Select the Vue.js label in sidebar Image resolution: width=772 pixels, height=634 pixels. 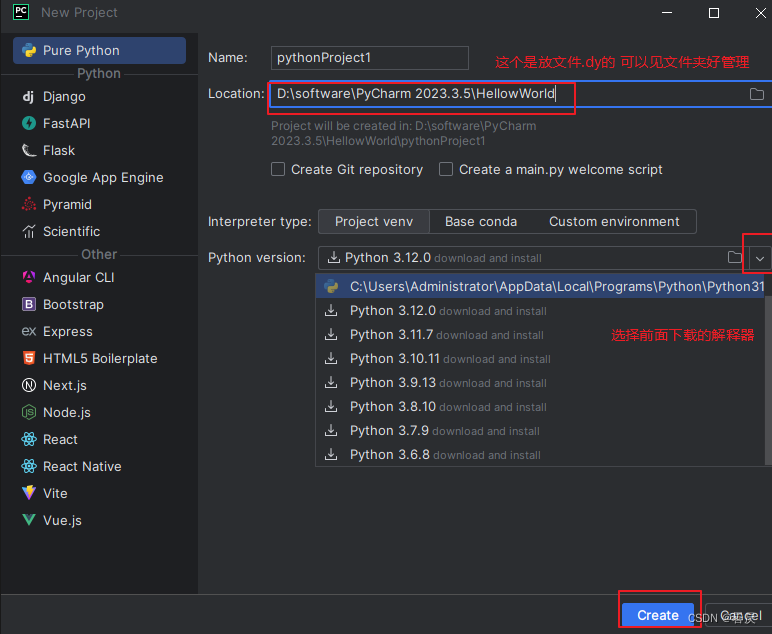tap(62, 520)
